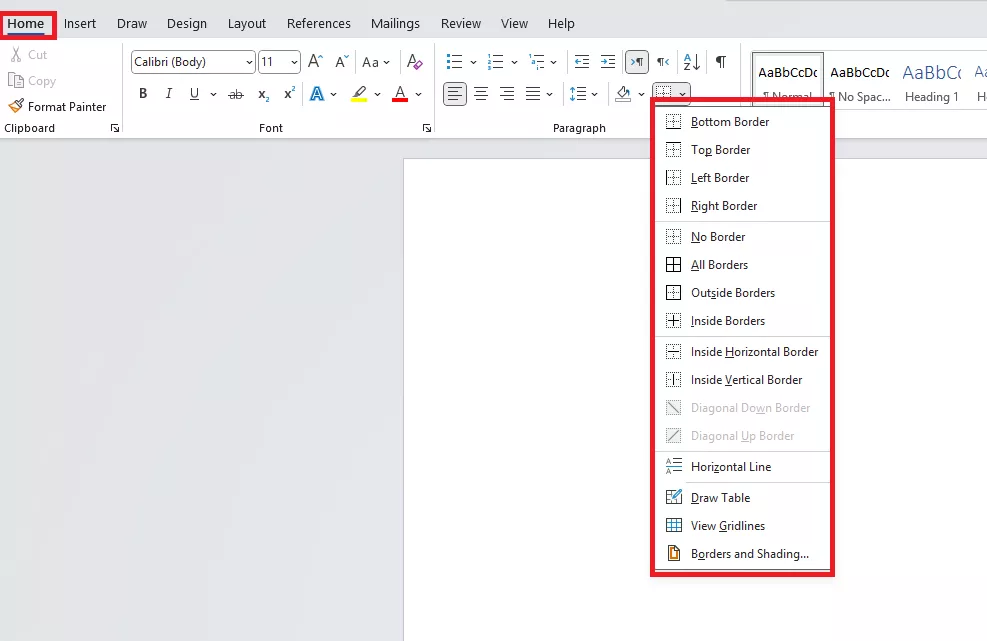Open Clipboard pane launcher
Screen dimensions: 987x641
[x=115, y=128]
